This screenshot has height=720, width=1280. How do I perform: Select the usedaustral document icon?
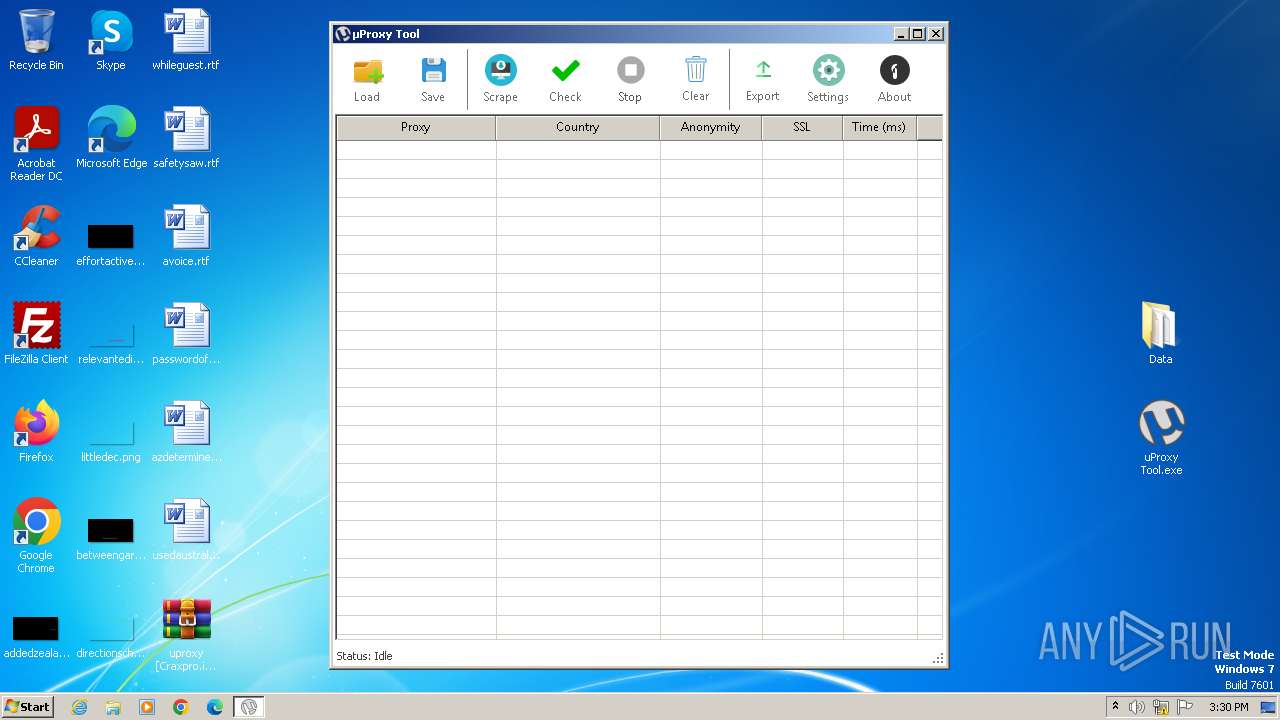coord(186,530)
